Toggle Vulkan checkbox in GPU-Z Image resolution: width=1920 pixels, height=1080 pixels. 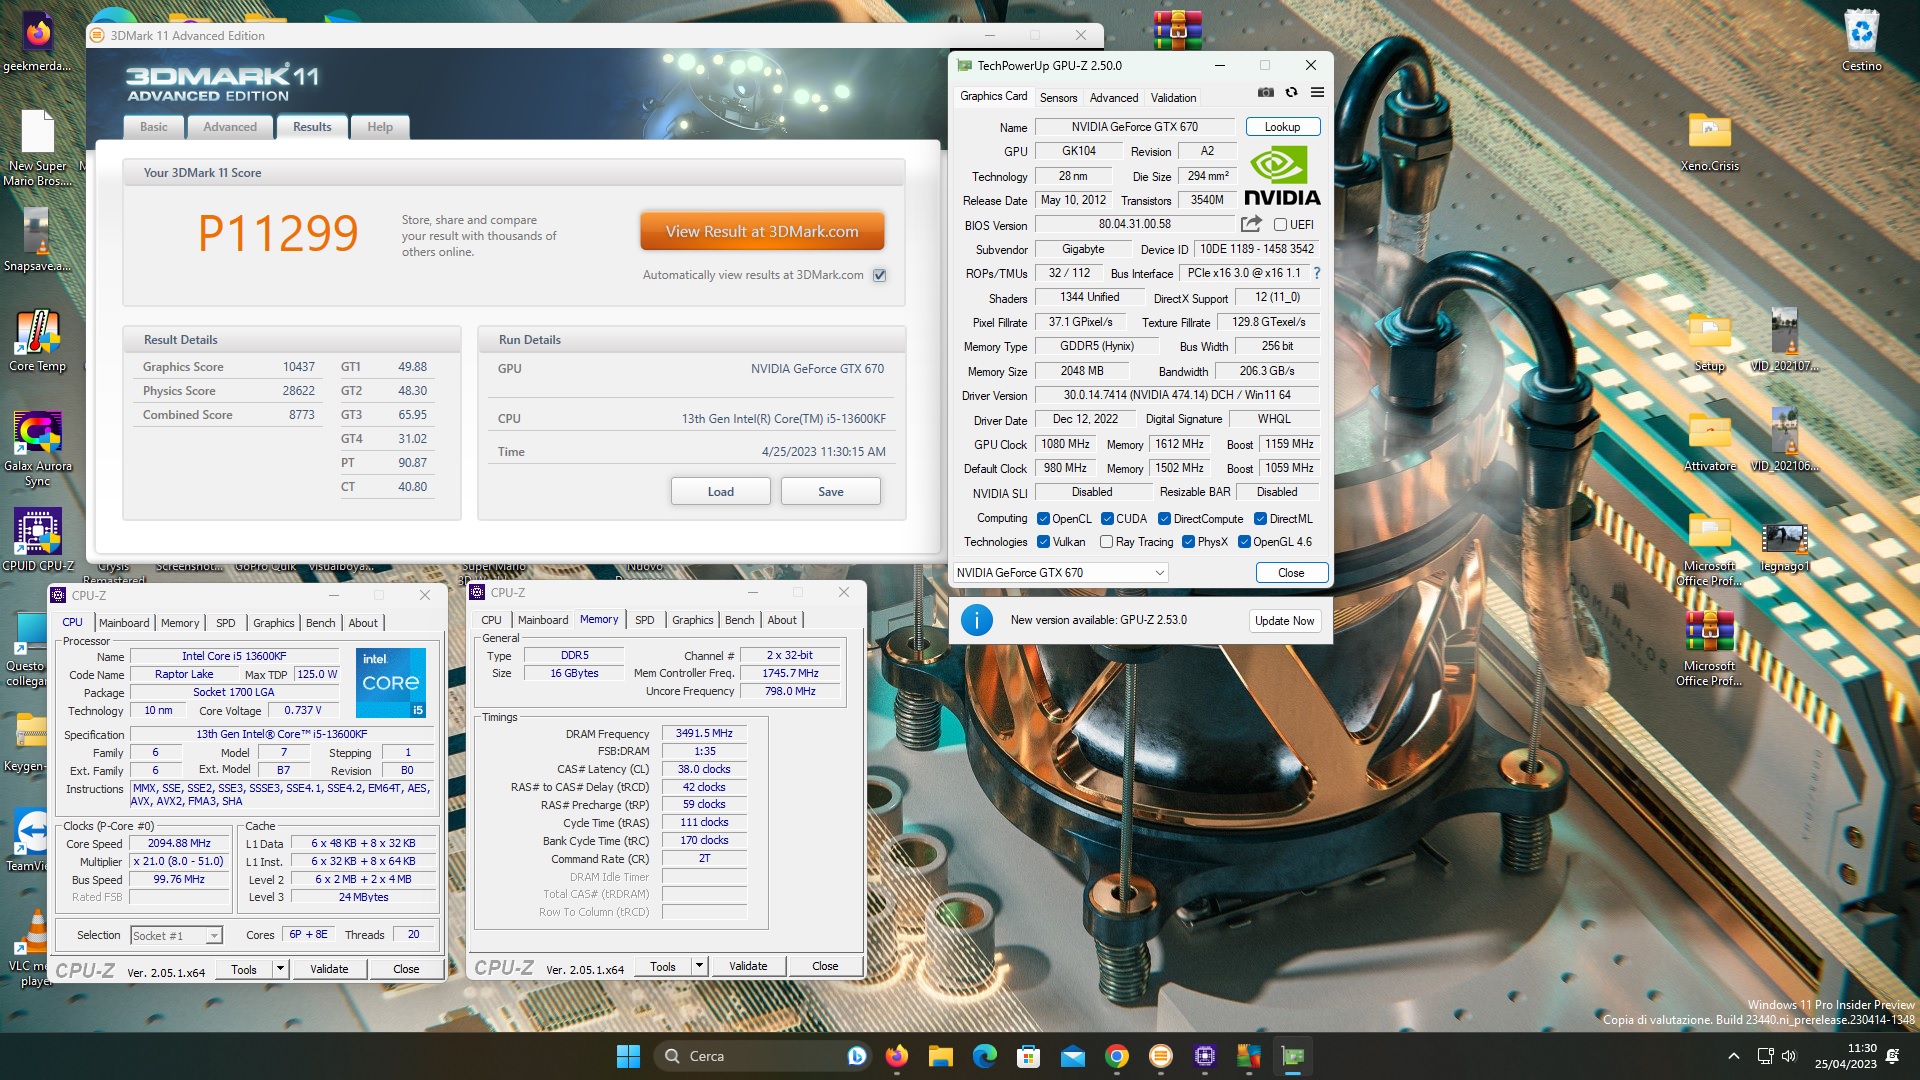tap(1043, 542)
